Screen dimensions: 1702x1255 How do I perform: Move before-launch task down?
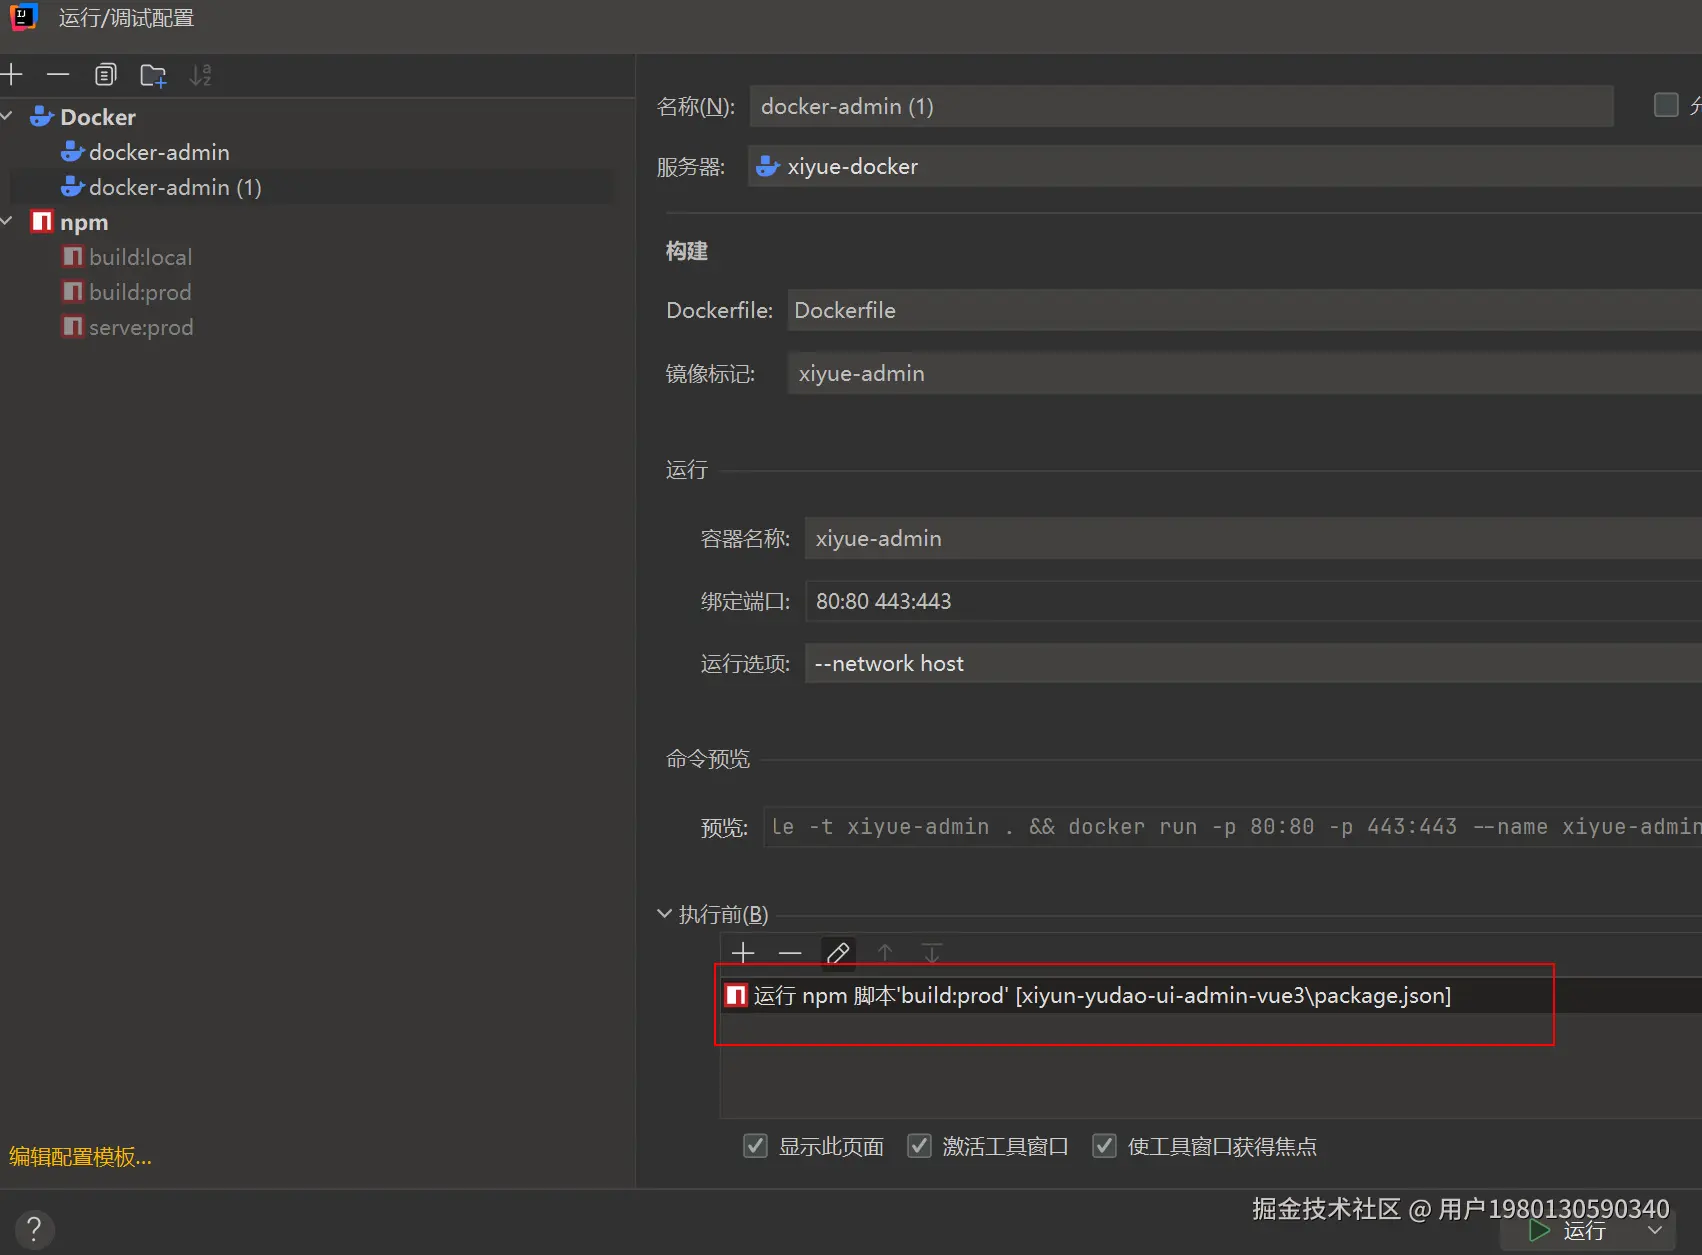pyautogui.click(x=932, y=953)
